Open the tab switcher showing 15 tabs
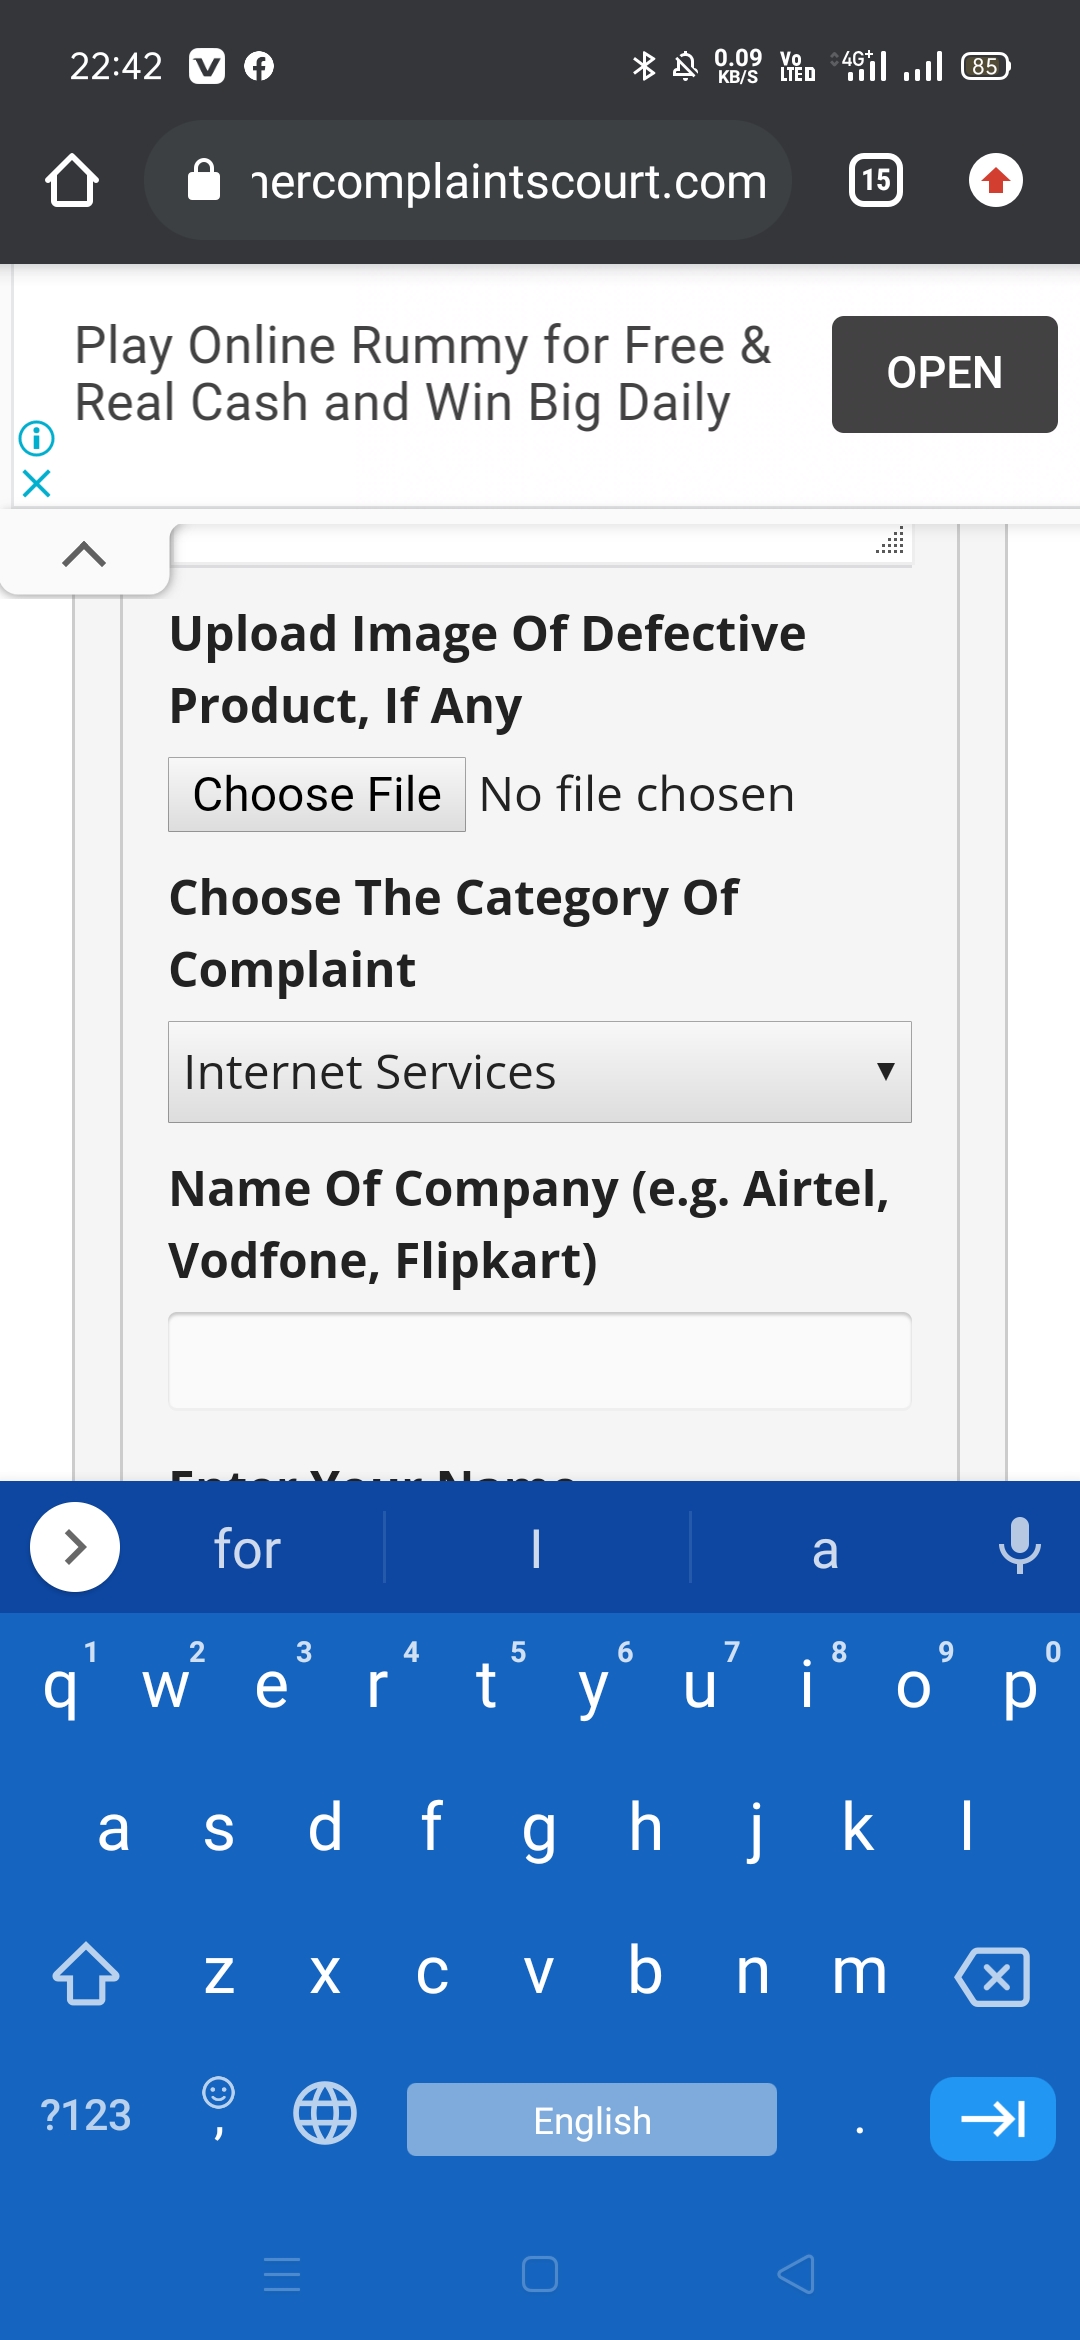This screenshot has height=2340, width=1080. point(876,181)
